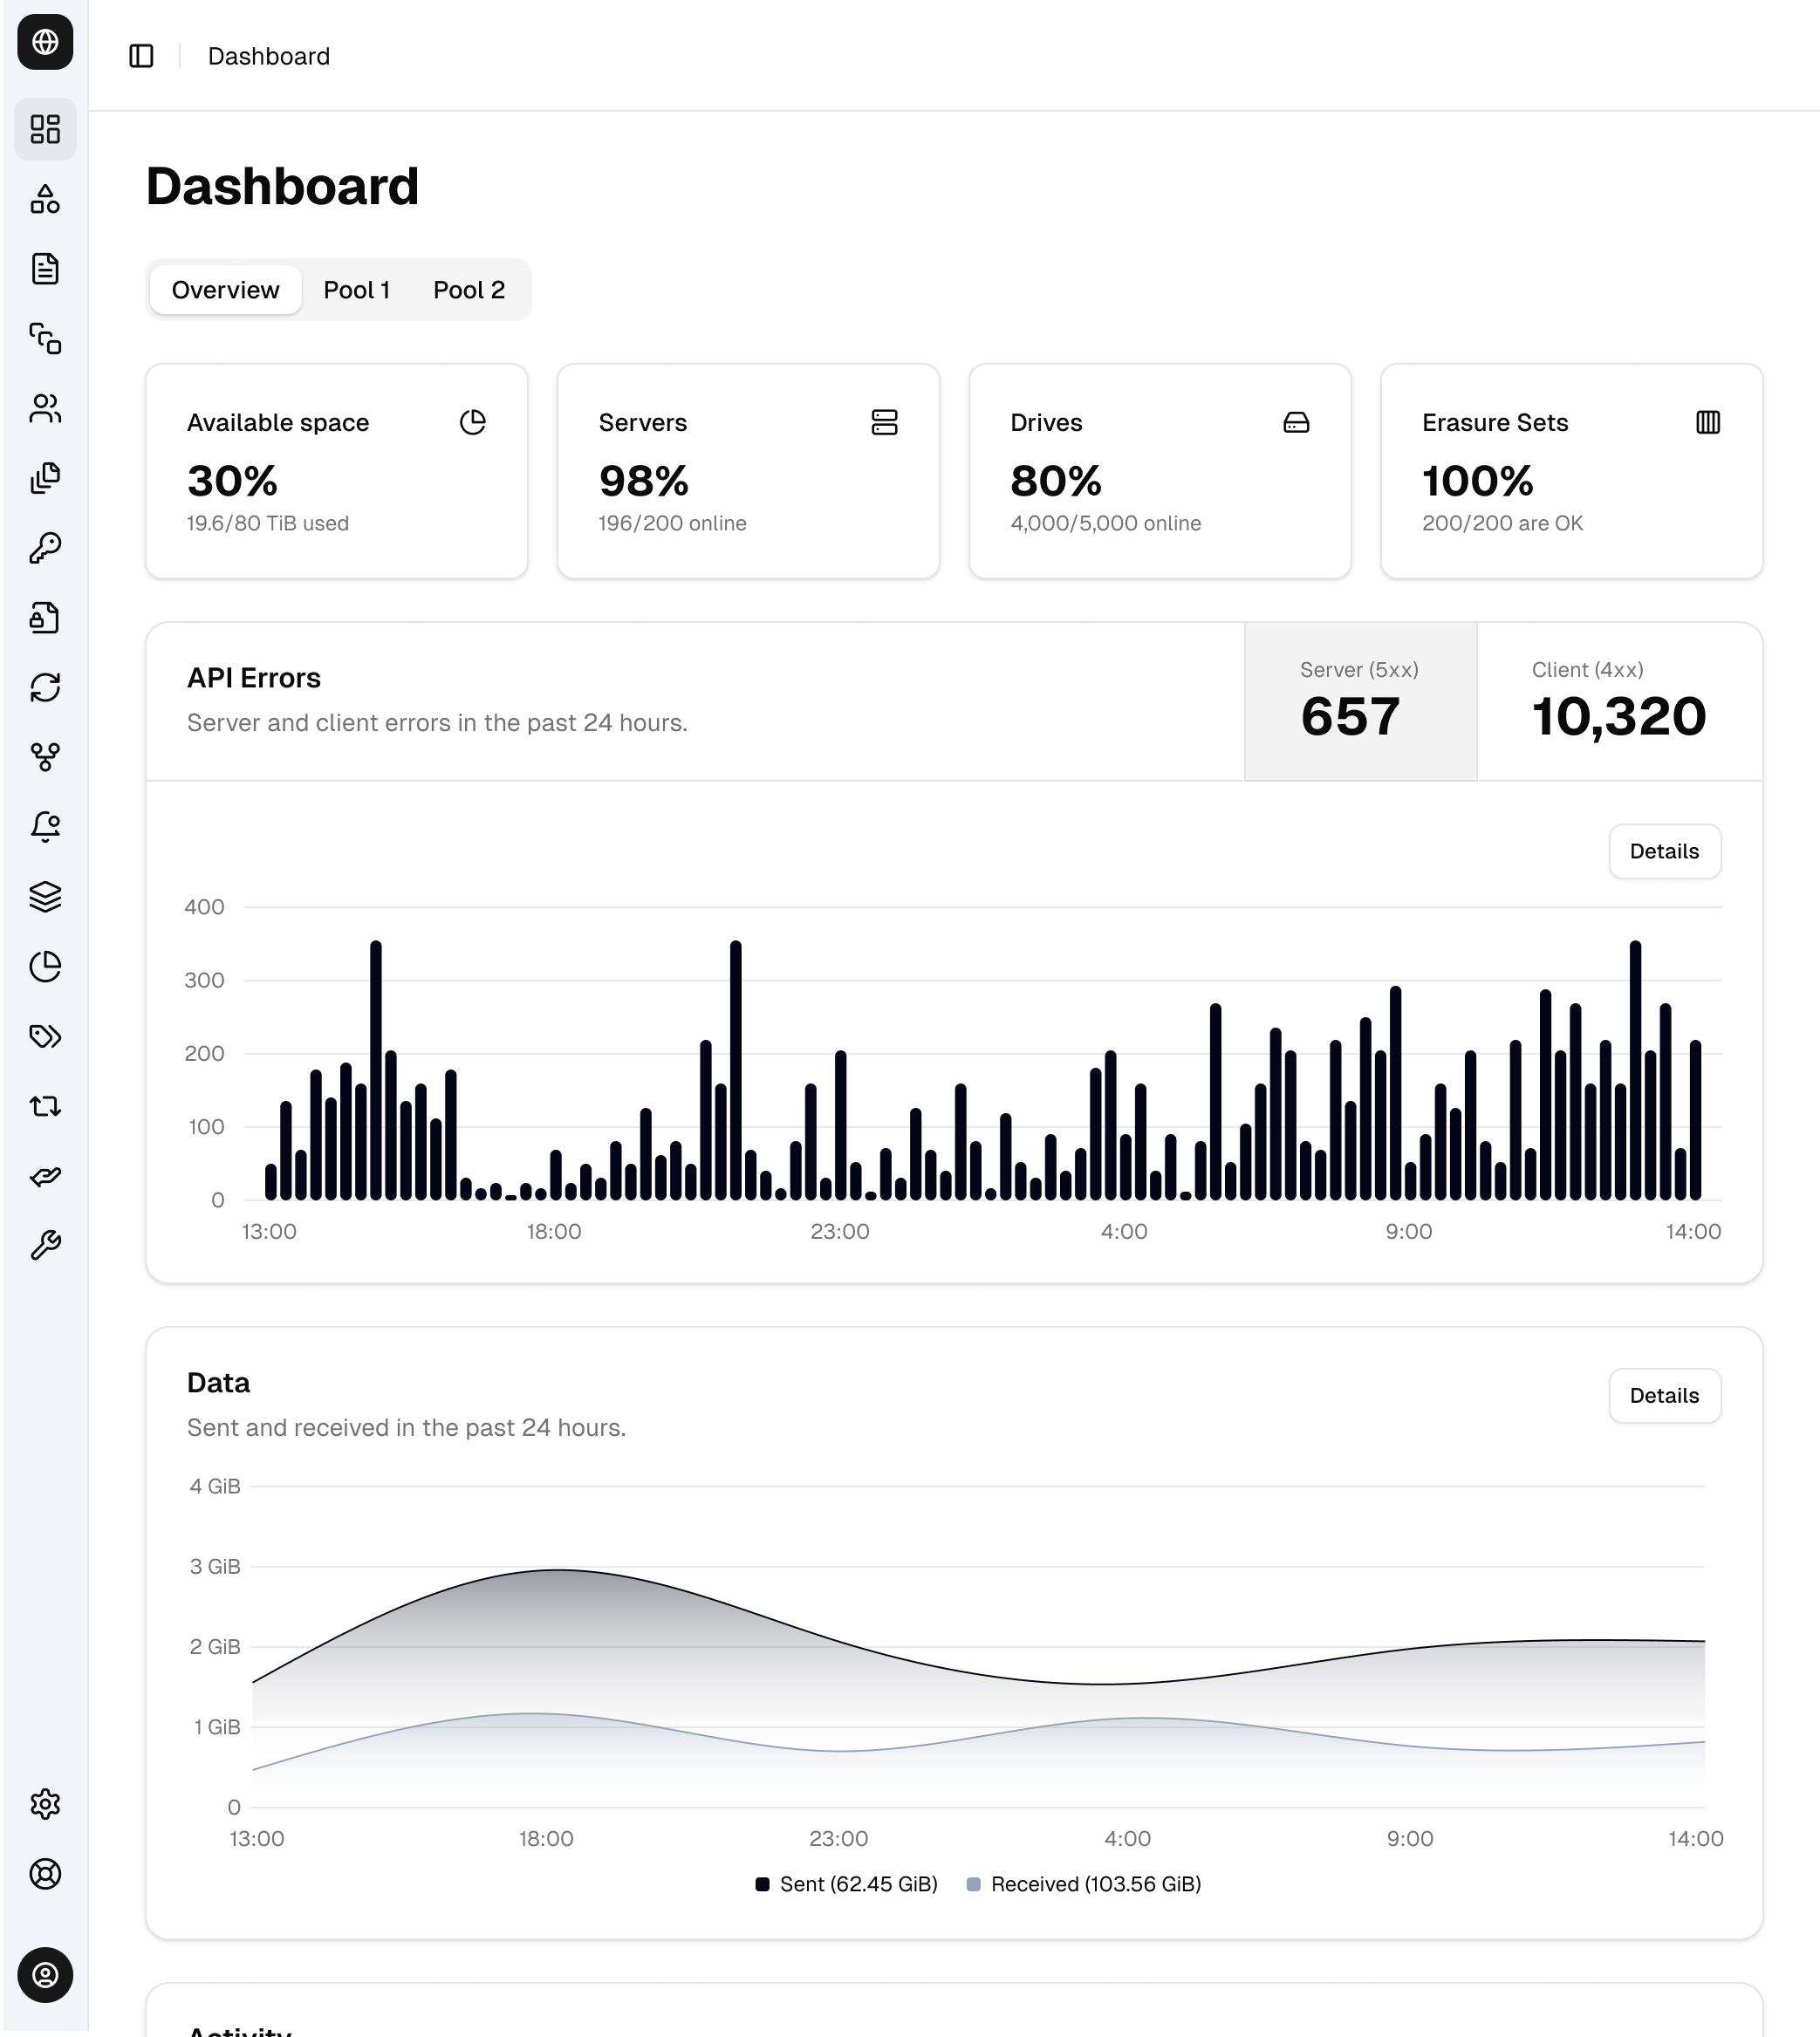
Task: Click the "196/200 online" text
Action: [x=672, y=524]
